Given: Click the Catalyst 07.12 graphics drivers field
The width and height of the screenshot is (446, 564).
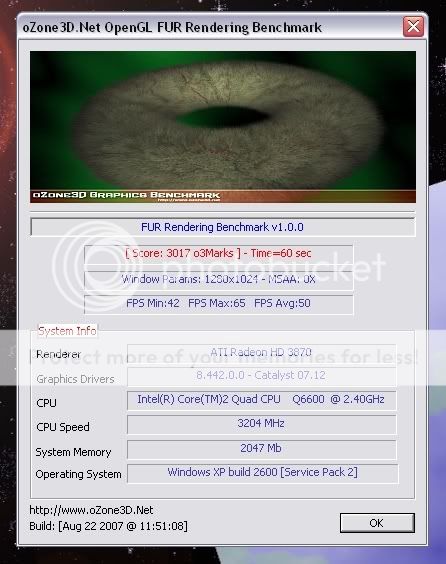Looking at the screenshot, I should point(261,376).
